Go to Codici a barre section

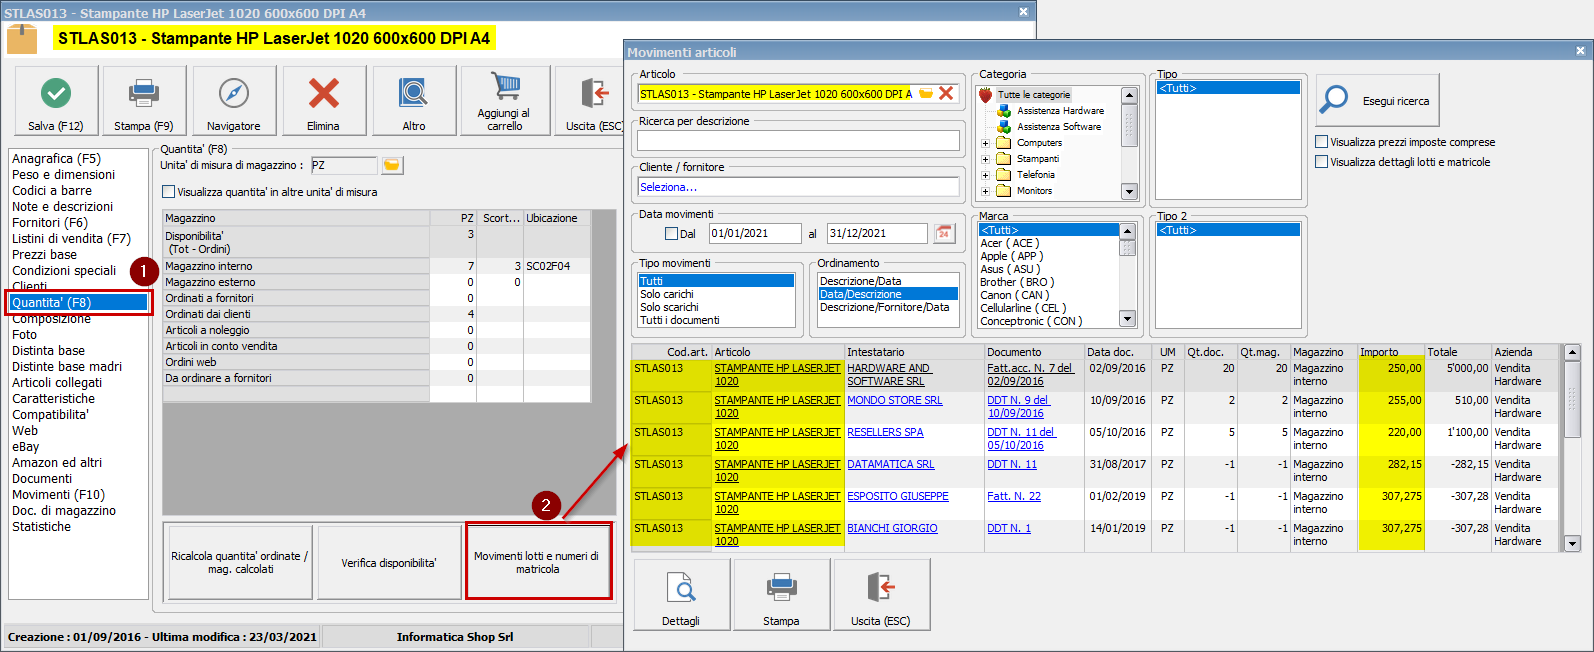pos(52,191)
